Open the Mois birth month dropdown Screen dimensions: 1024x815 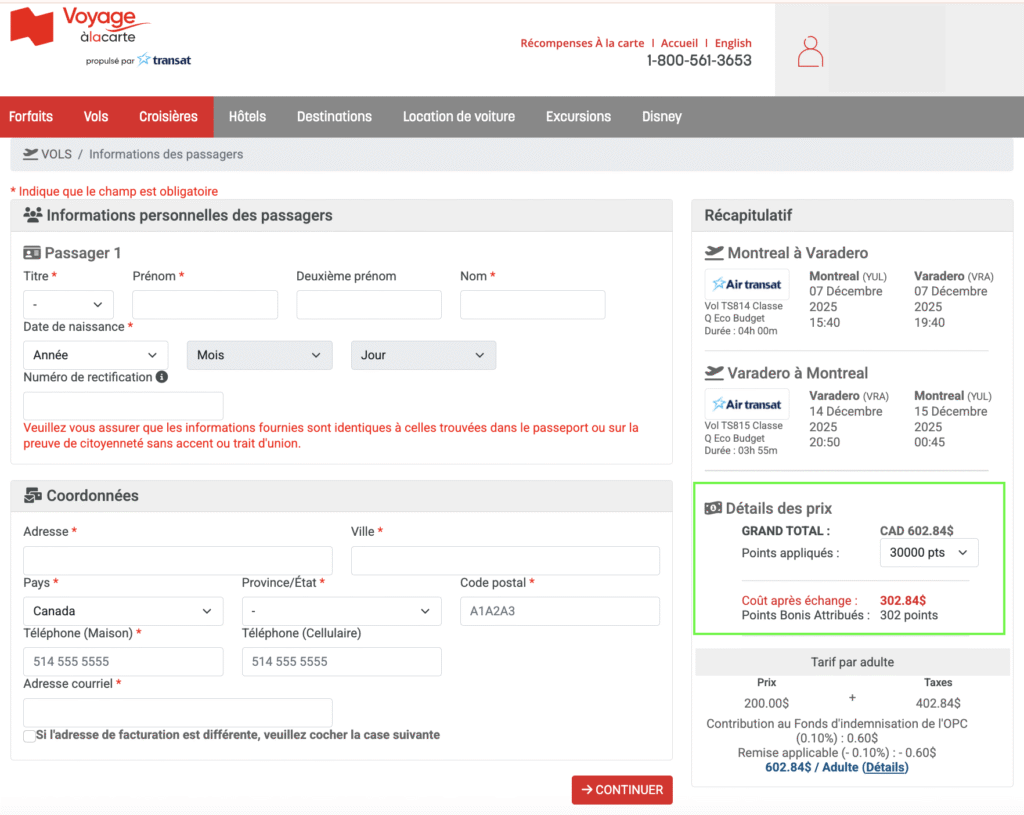tap(259, 355)
